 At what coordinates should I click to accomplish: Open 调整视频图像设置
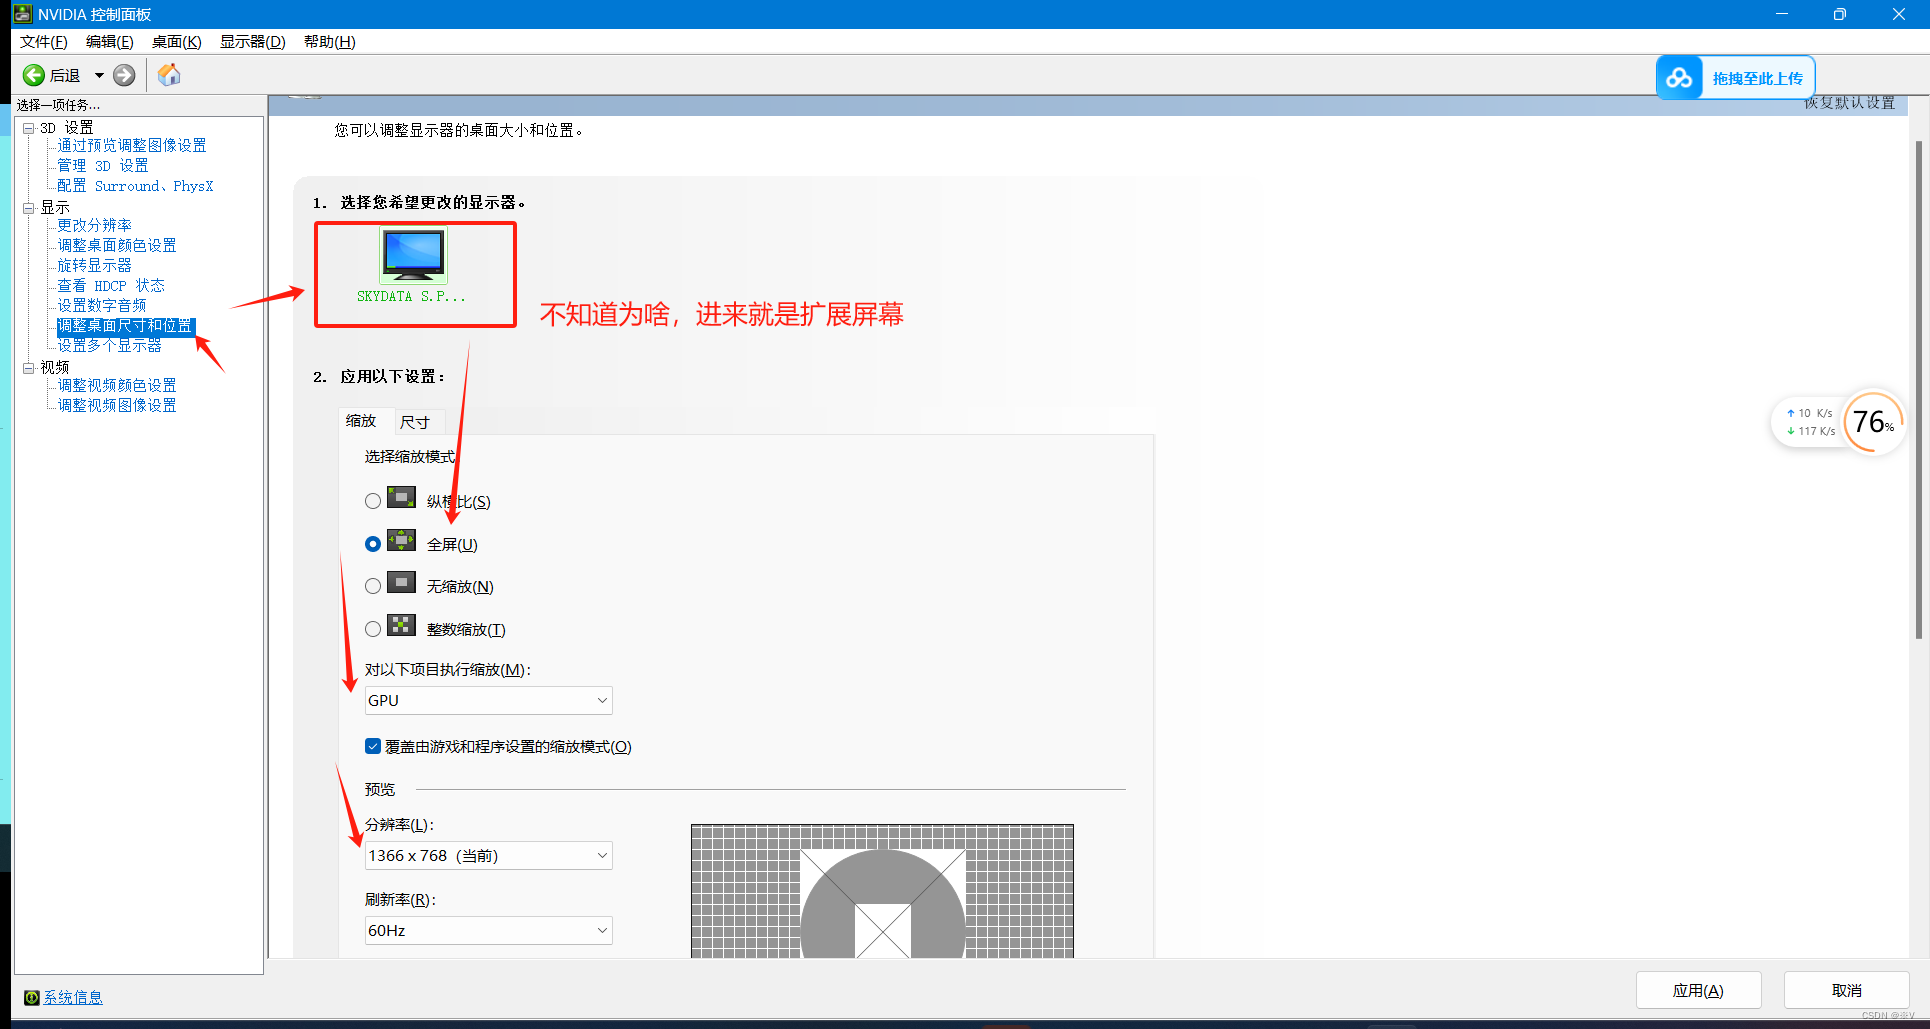(117, 406)
